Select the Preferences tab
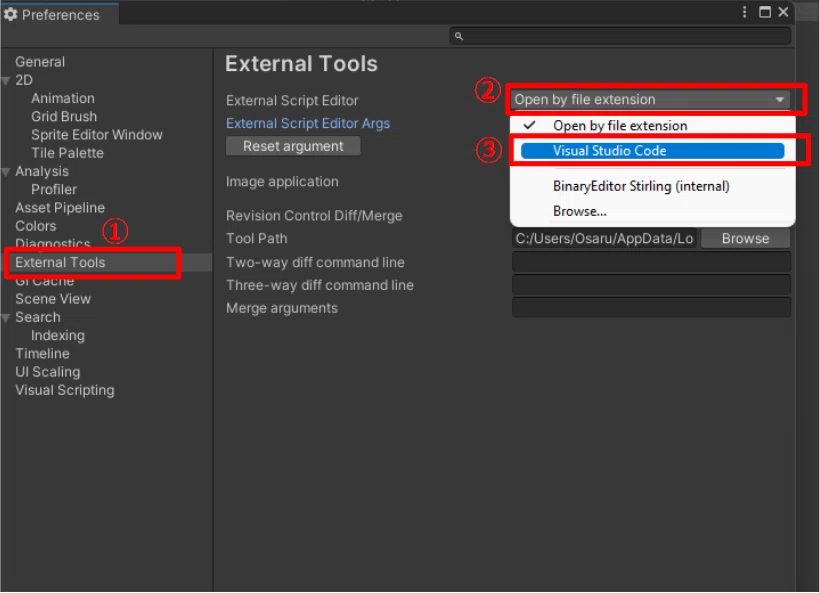This screenshot has height=593, width=819. [60, 14]
